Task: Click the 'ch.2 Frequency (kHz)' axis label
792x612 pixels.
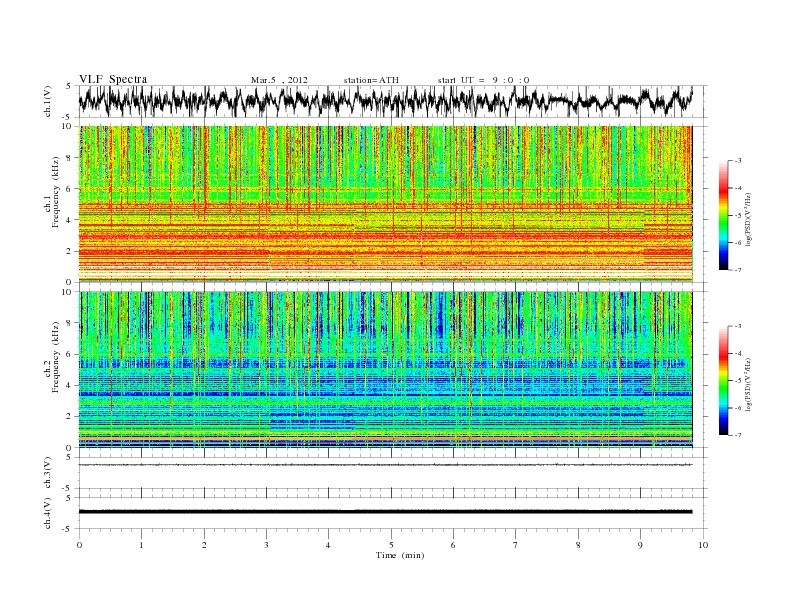Action: point(51,356)
